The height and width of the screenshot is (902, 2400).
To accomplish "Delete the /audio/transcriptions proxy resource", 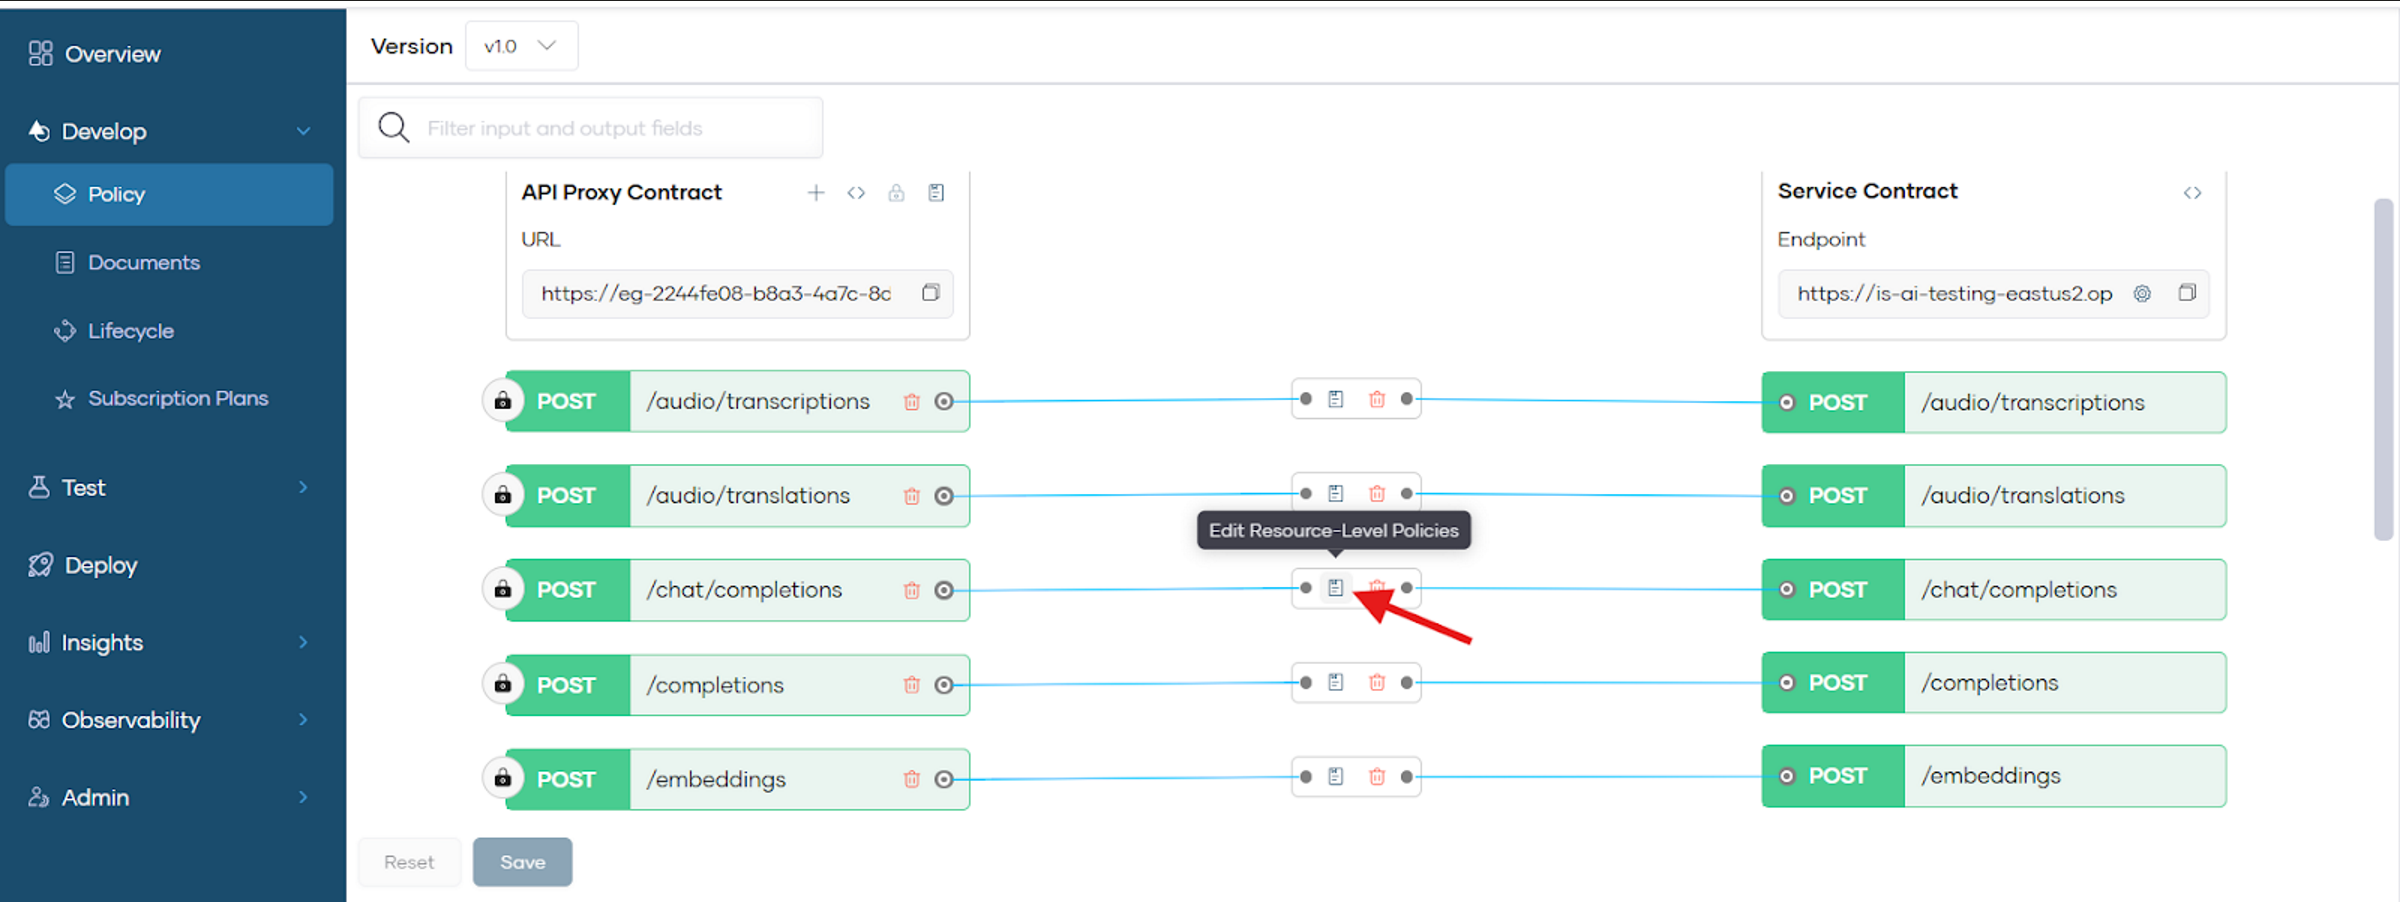I will coord(911,402).
